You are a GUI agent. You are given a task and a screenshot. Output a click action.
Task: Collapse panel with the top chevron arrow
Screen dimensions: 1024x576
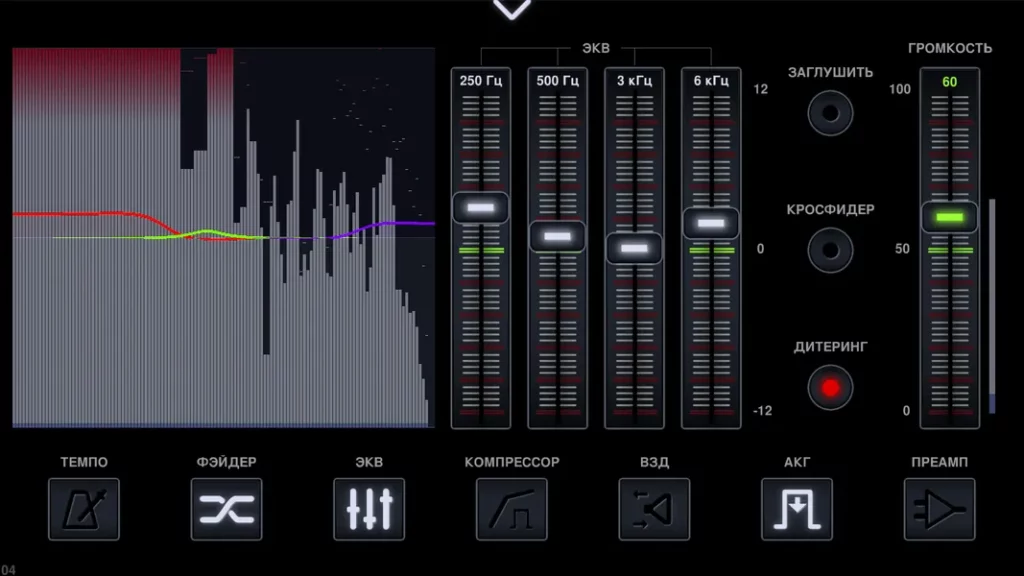(512, 10)
